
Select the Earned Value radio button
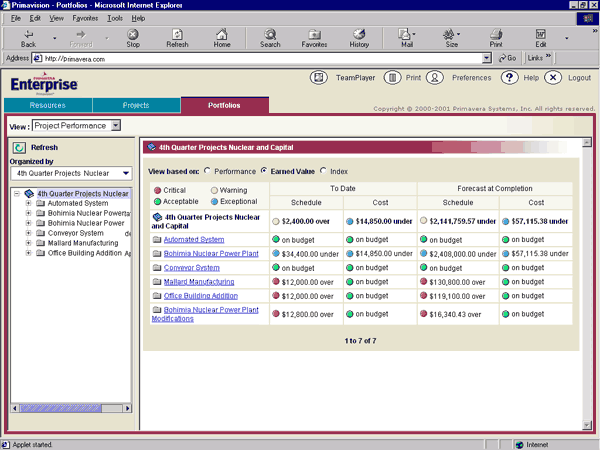[x=264, y=171]
